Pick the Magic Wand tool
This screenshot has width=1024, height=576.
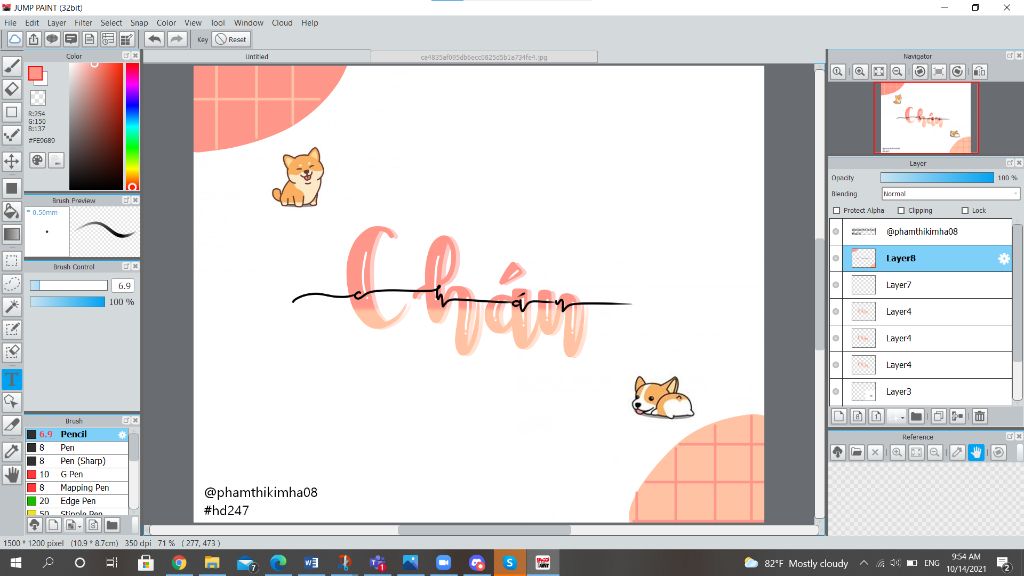[12, 306]
